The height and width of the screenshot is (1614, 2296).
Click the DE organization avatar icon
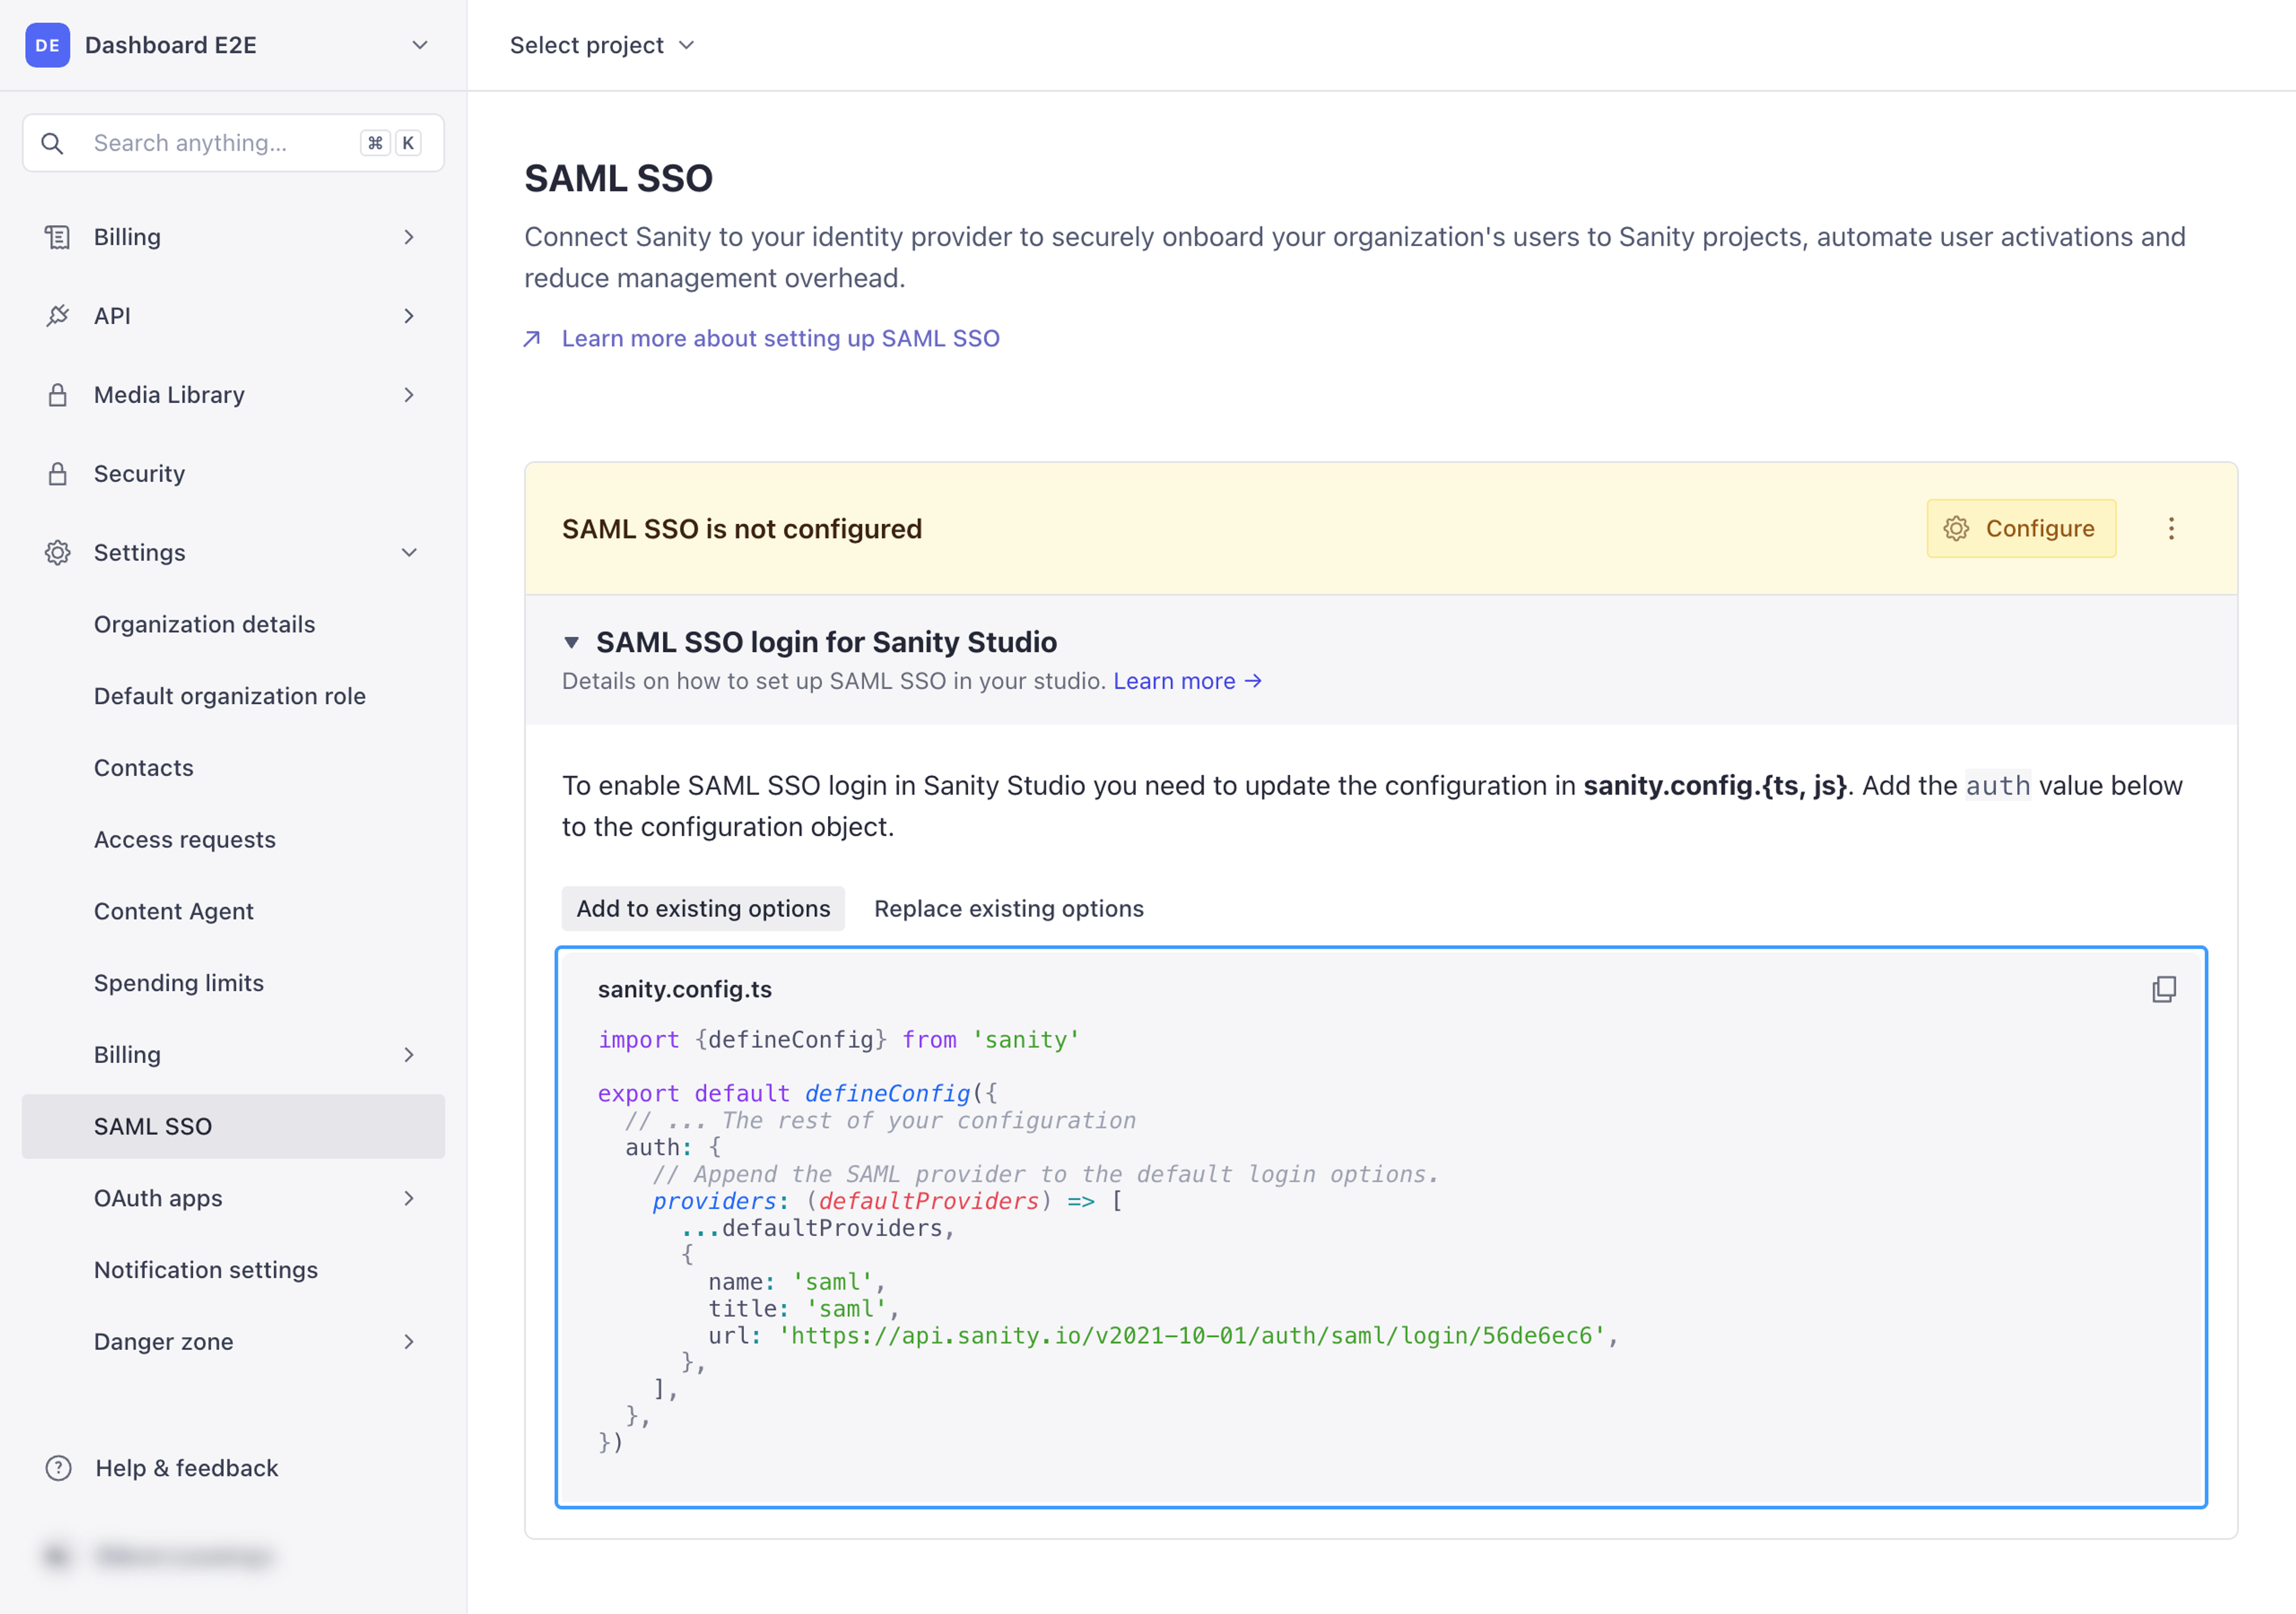click(x=47, y=45)
